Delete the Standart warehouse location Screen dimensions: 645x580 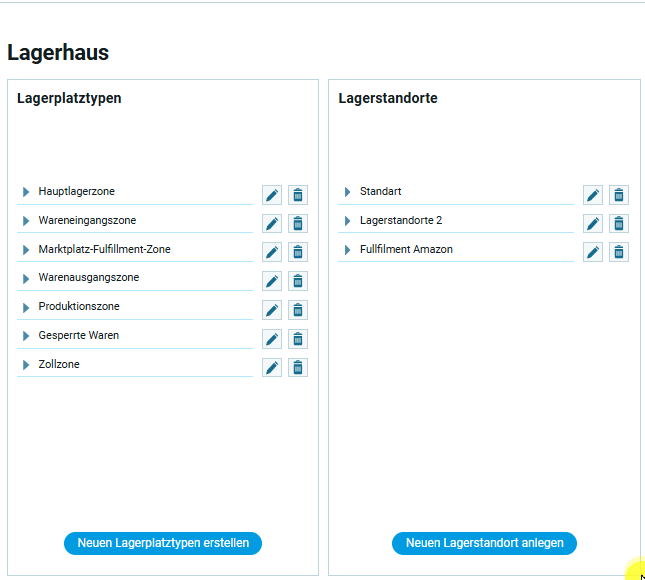pos(619,195)
